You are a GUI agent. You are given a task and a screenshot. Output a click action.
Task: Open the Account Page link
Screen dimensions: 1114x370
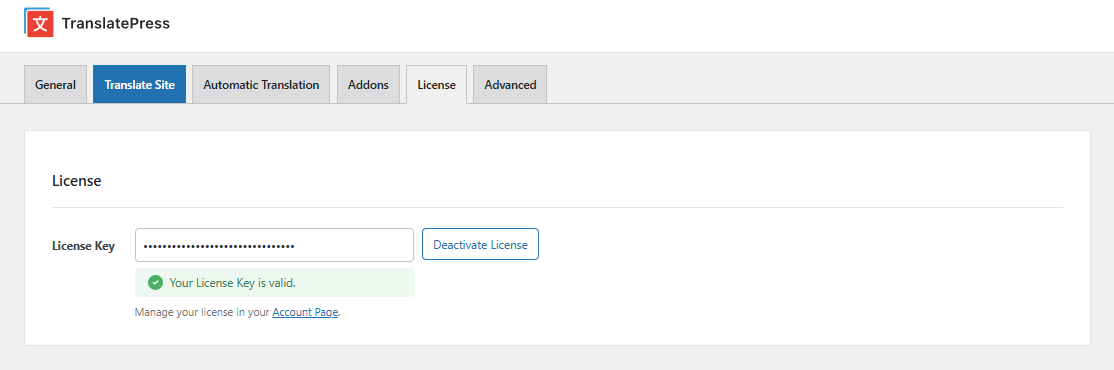pos(305,312)
